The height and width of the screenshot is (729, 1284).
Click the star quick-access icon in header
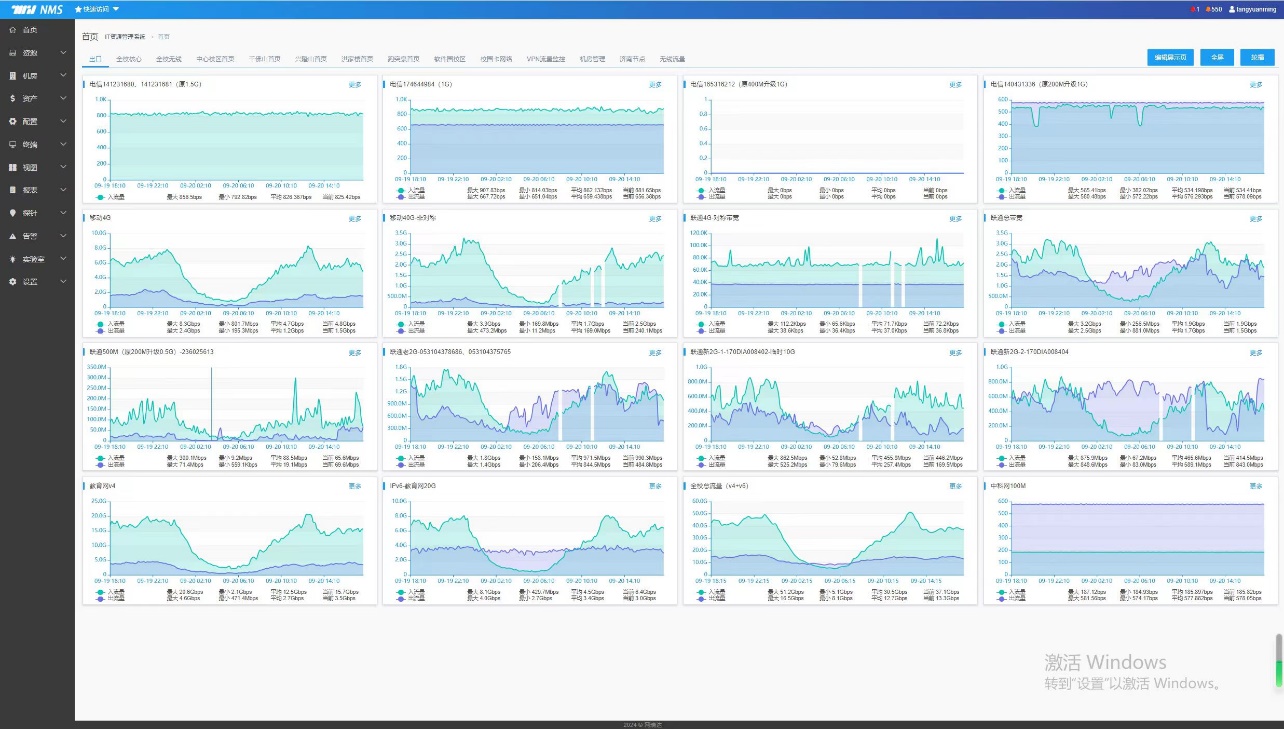point(78,9)
